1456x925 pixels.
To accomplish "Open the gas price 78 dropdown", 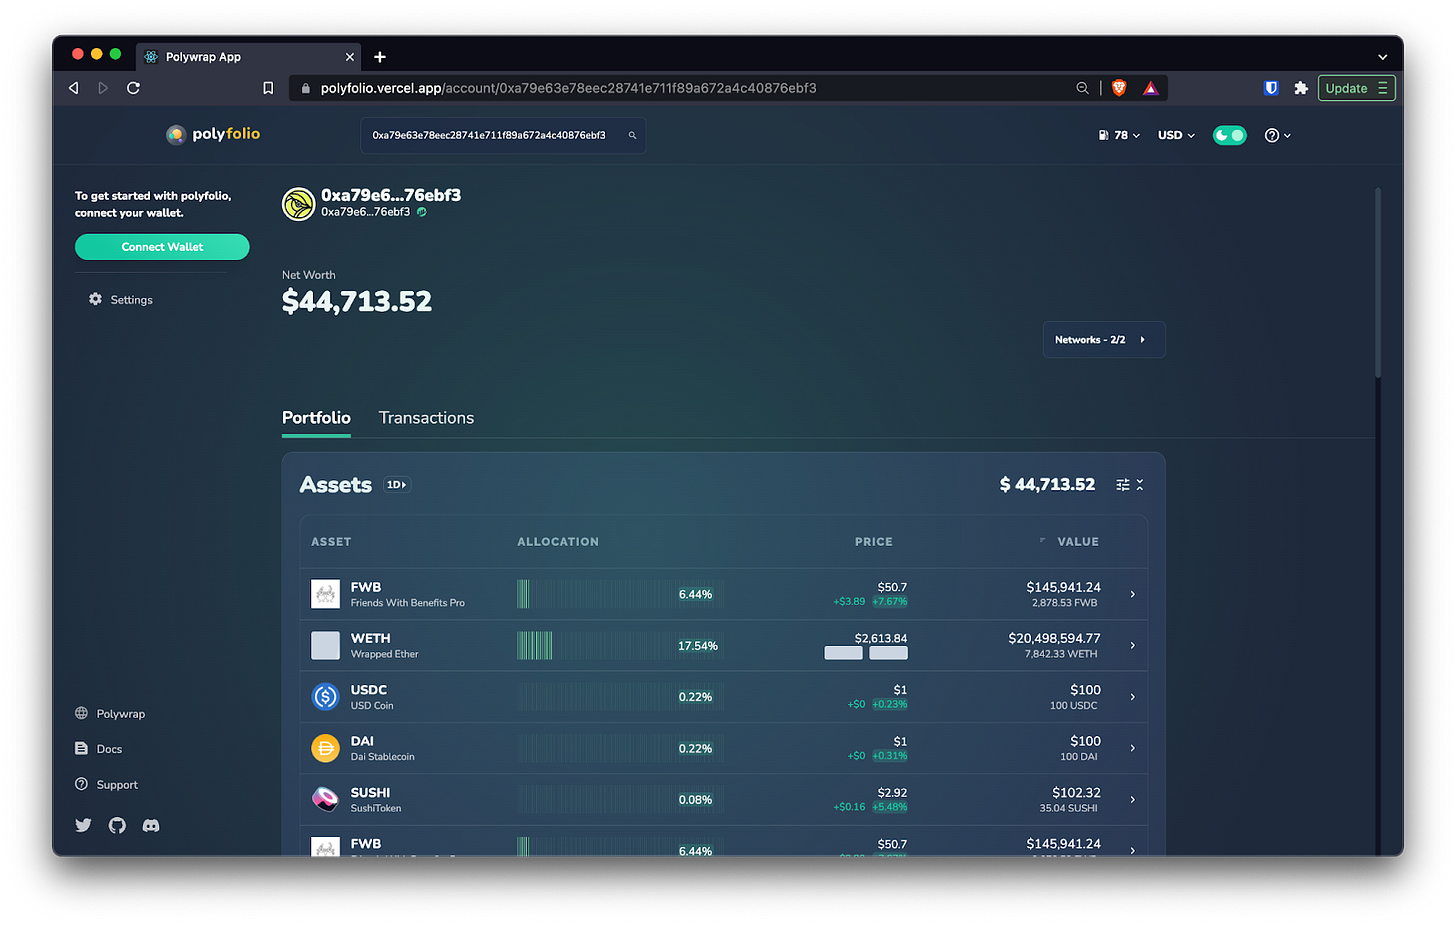I will click(x=1119, y=135).
